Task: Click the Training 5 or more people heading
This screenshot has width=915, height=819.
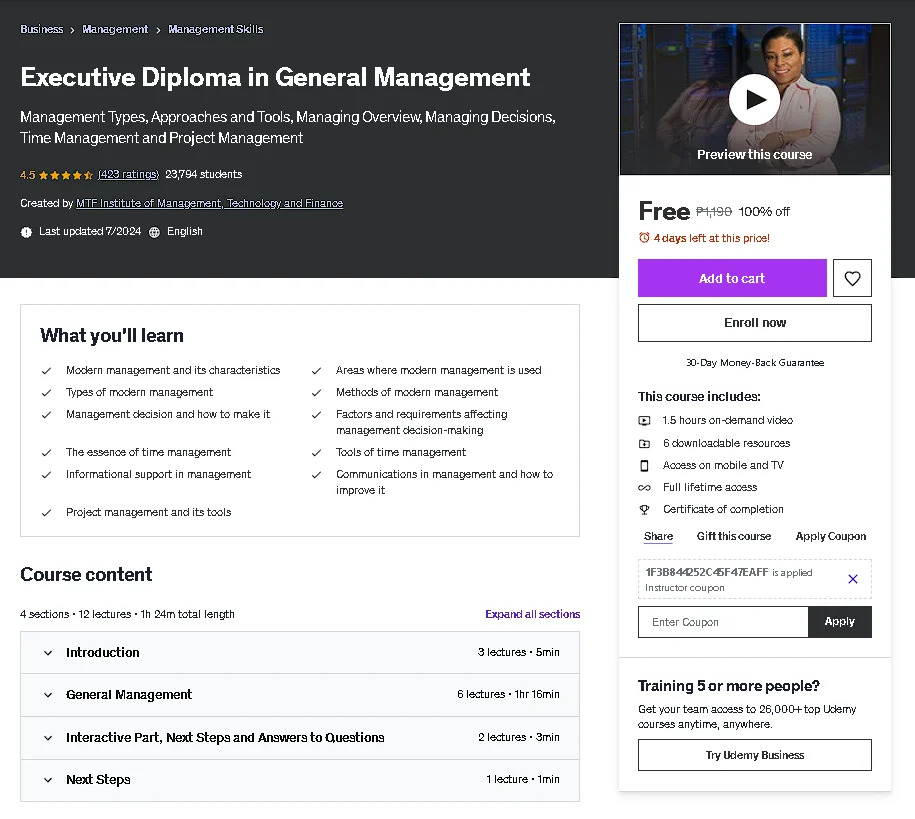Action: click(x=728, y=686)
